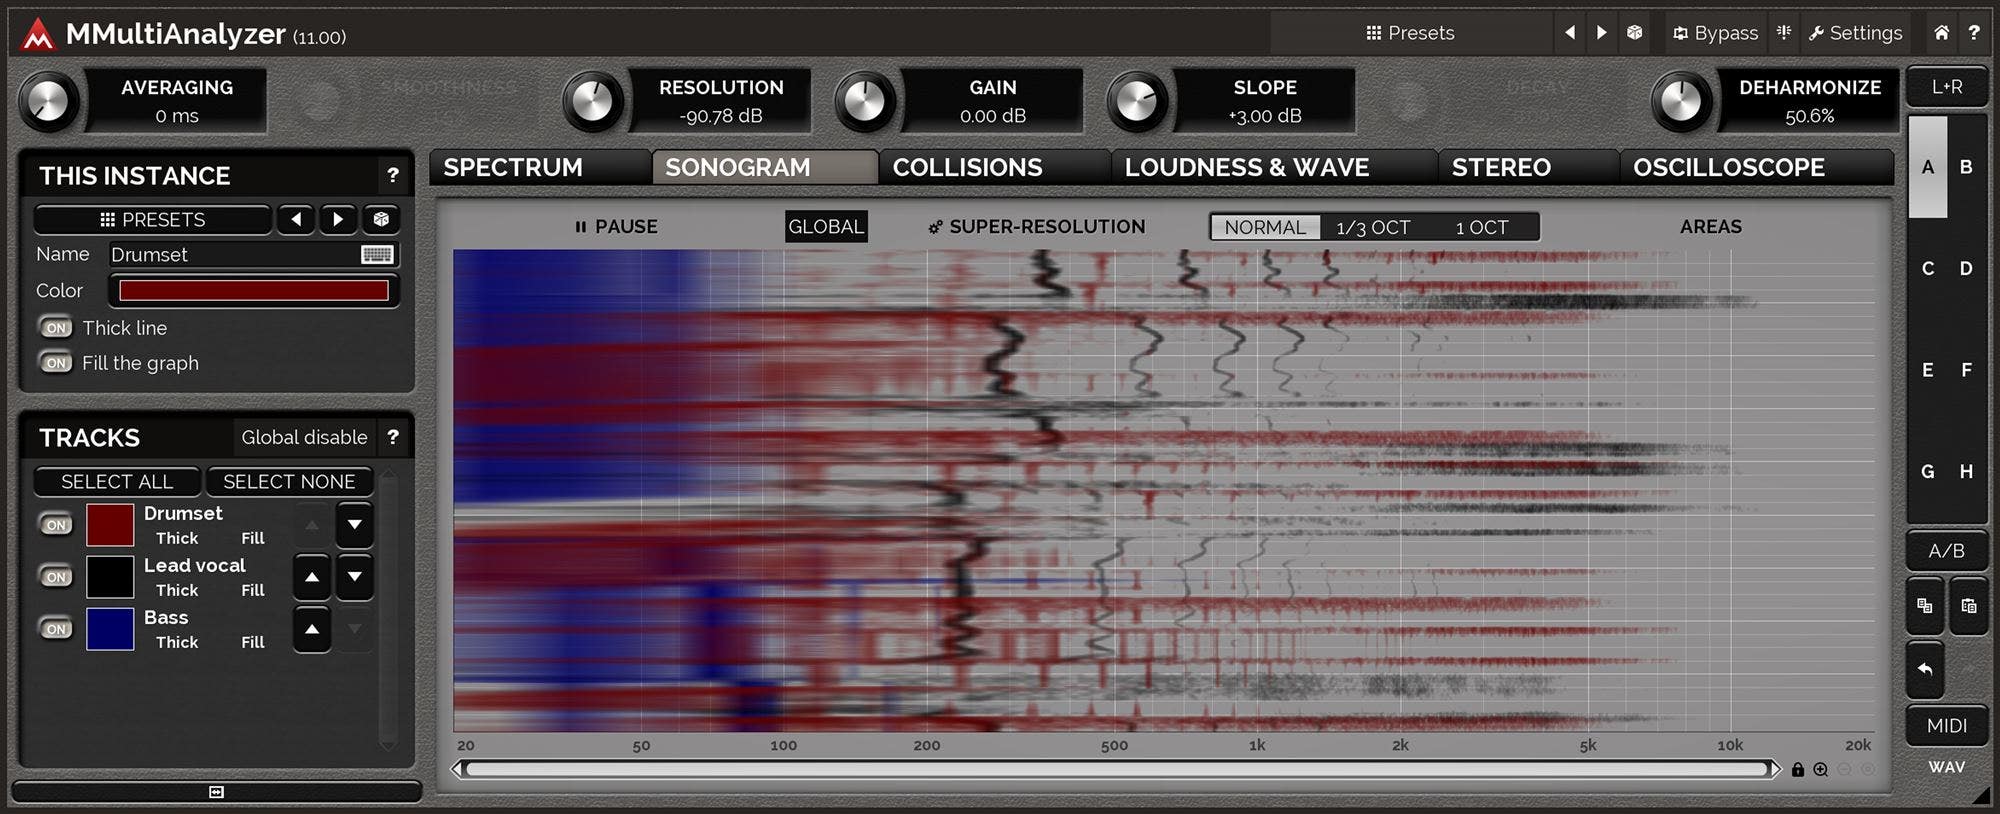Open the LOUDNESS & WAVE tab

click(1273, 167)
